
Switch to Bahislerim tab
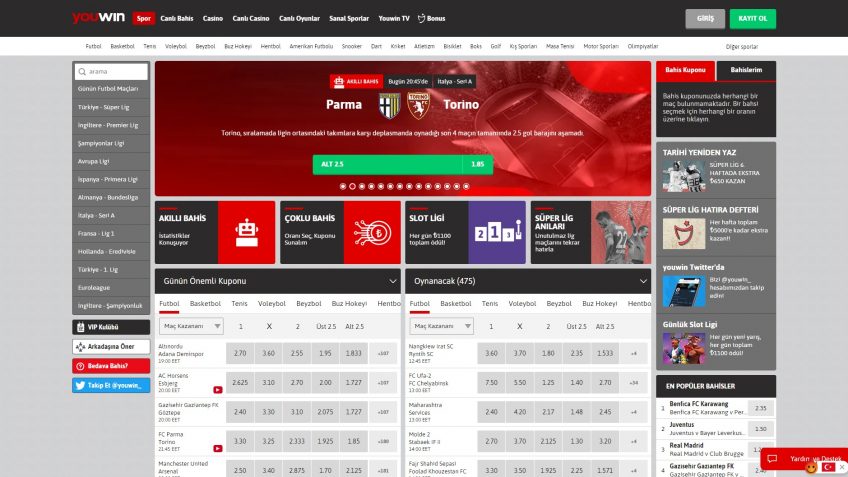746,70
